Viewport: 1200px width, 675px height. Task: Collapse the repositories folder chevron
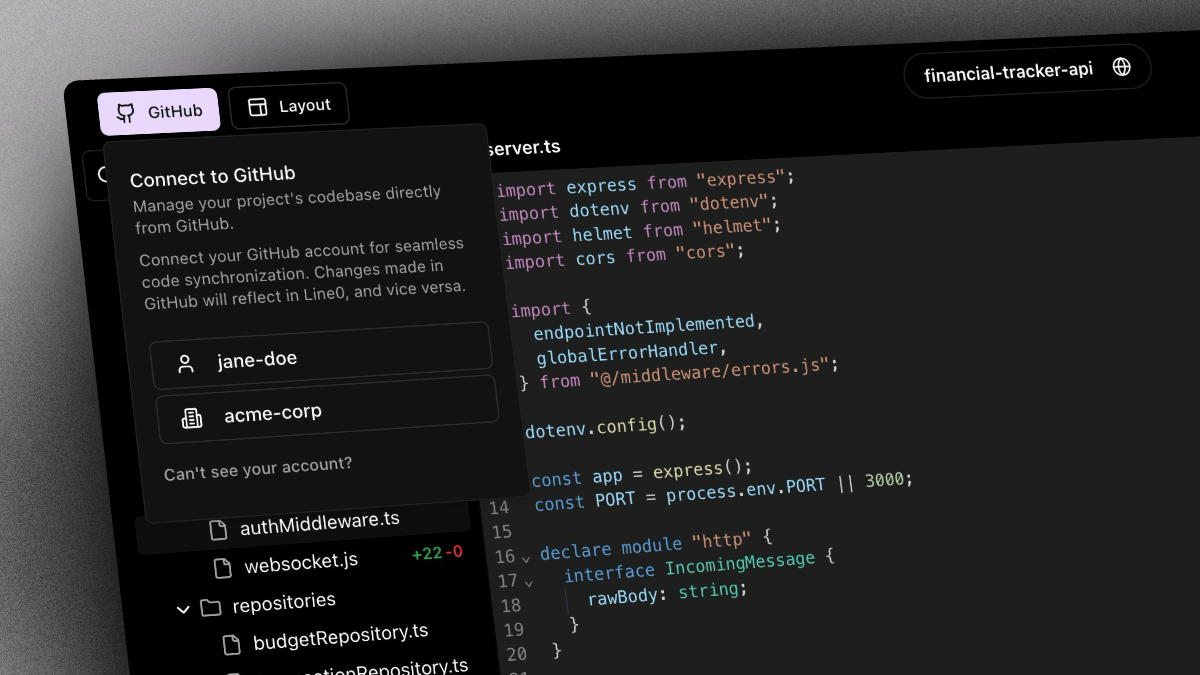pyautogui.click(x=183, y=608)
